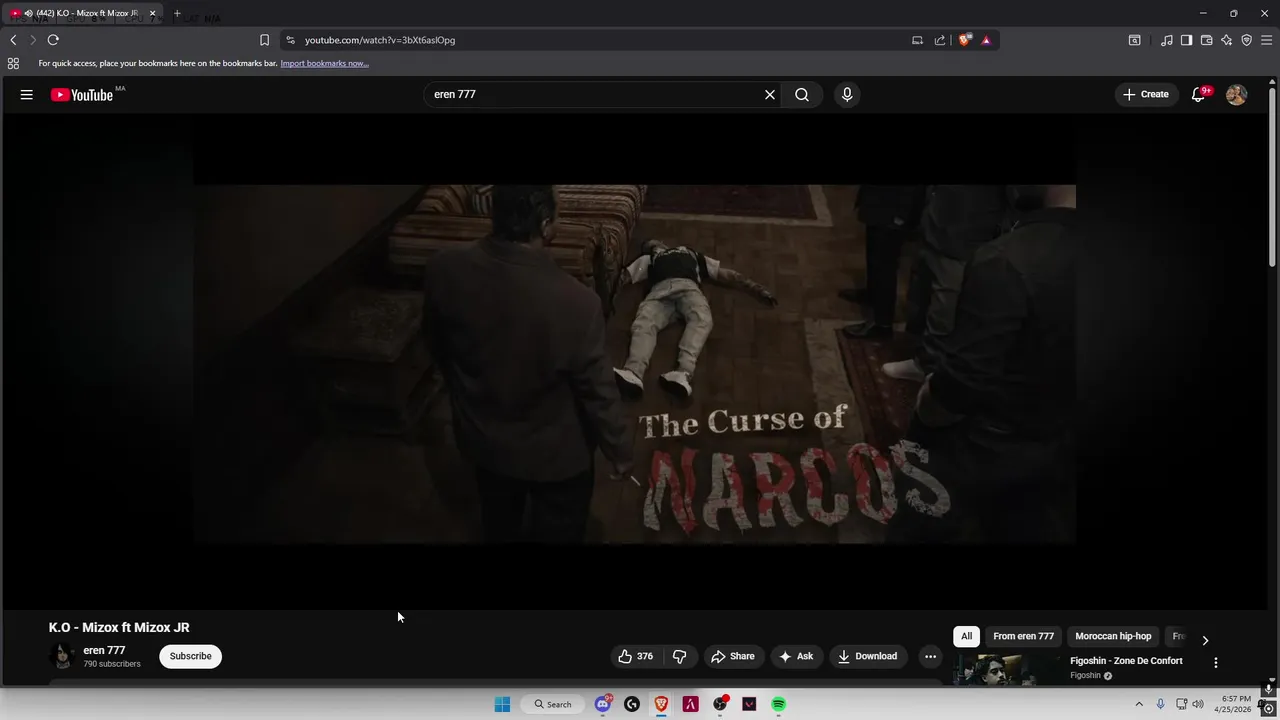Viewport: 1280px width, 720px height.
Task: Open the bookmarks bar apps grid icon
Action: [13, 63]
